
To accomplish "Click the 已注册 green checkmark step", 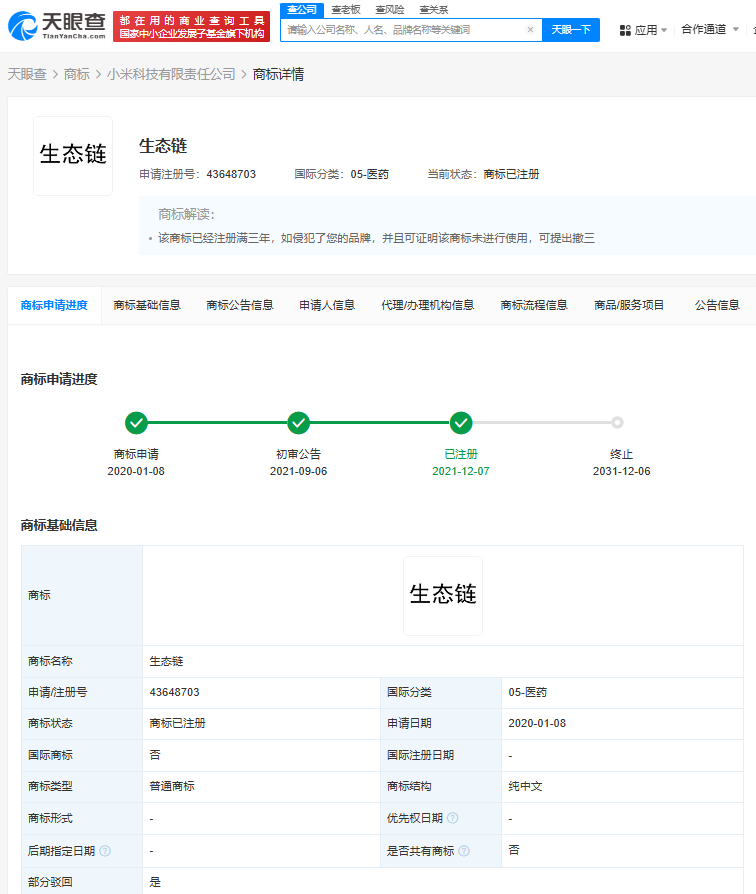I will pyautogui.click(x=461, y=422).
